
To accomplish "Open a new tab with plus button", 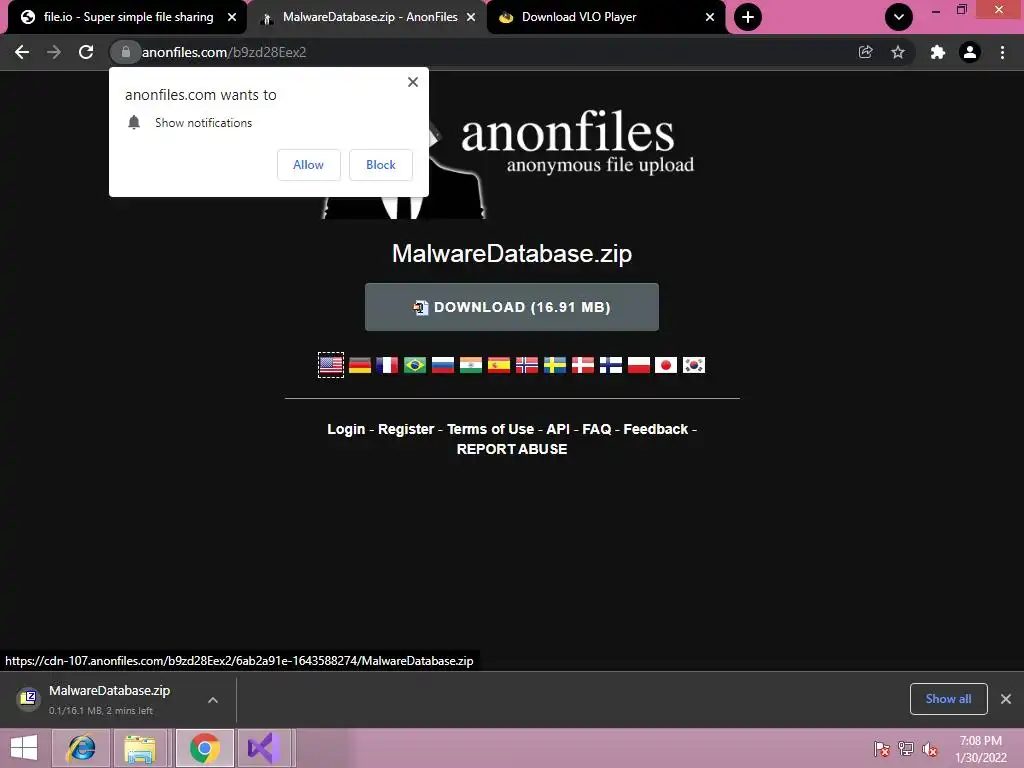I will pyautogui.click(x=748, y=17).
